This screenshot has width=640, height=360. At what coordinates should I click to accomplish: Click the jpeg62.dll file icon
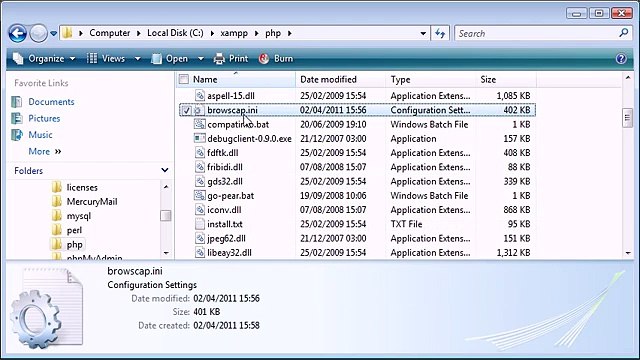click(x=200, y=238)
